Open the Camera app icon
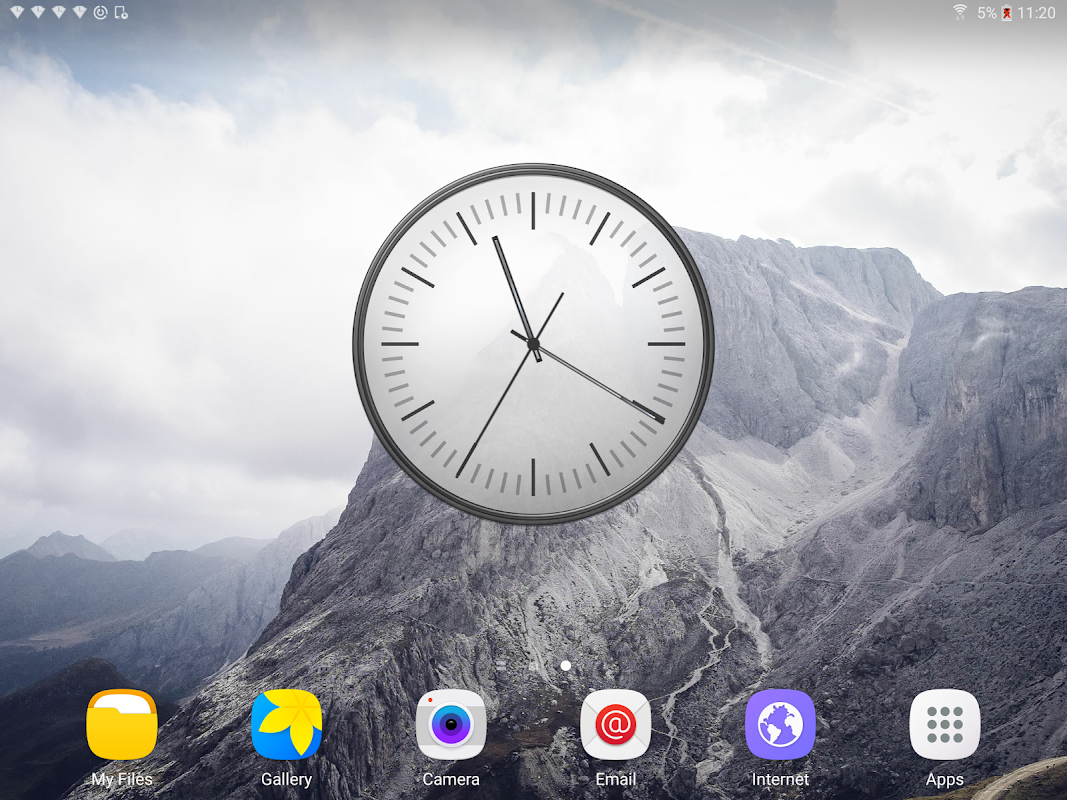Image resolution: width=1067 pixels, height=800 pixels. click(451, 724)
